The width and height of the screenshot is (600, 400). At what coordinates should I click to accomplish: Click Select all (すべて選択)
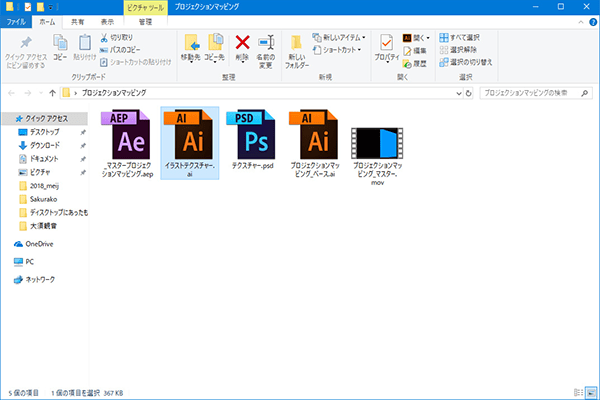pos(460,38)
